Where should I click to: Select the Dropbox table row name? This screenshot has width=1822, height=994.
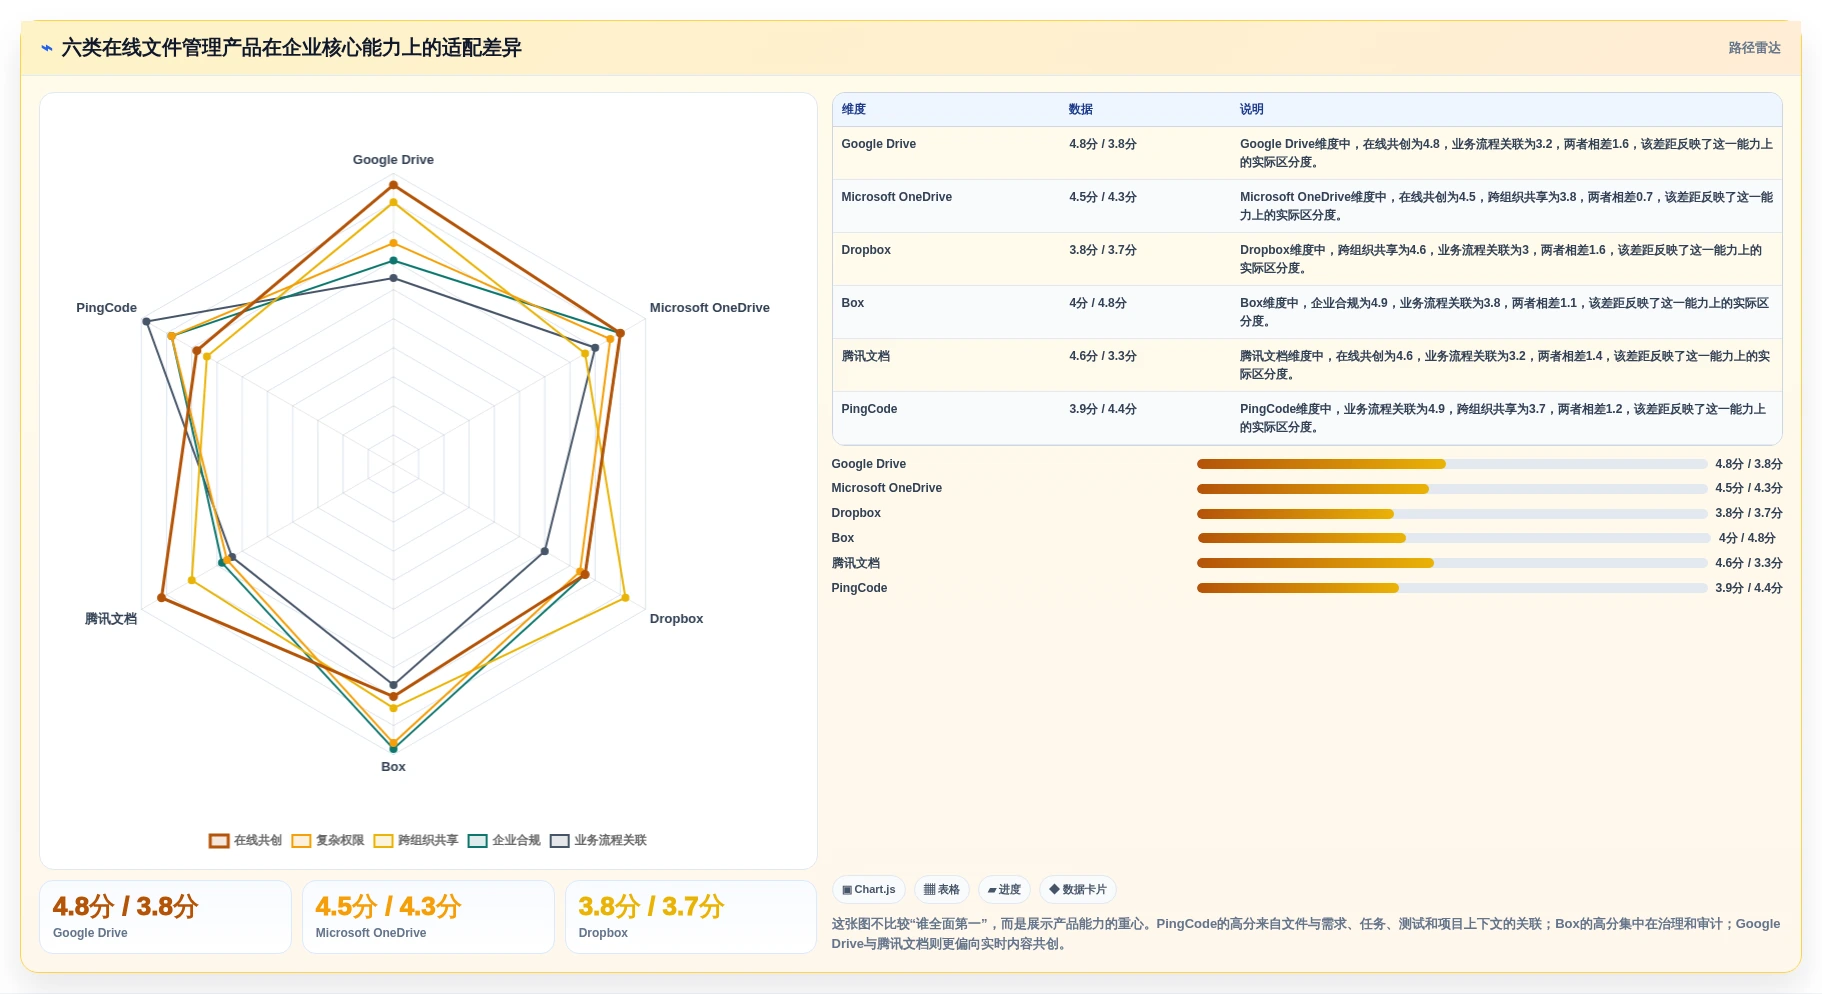point(865,250)
